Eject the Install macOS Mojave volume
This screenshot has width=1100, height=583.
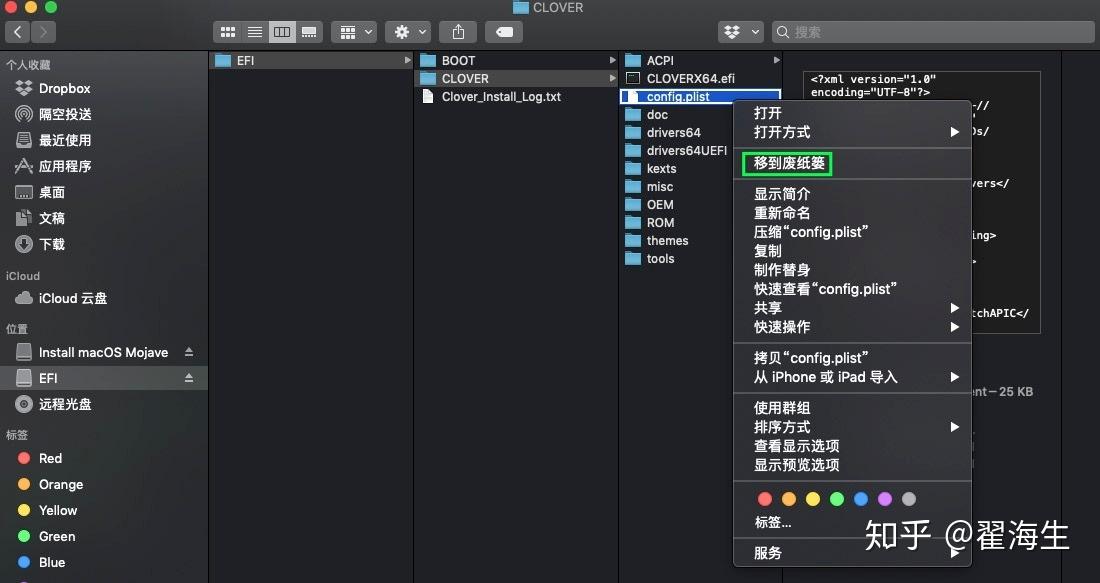click(189, 352)
